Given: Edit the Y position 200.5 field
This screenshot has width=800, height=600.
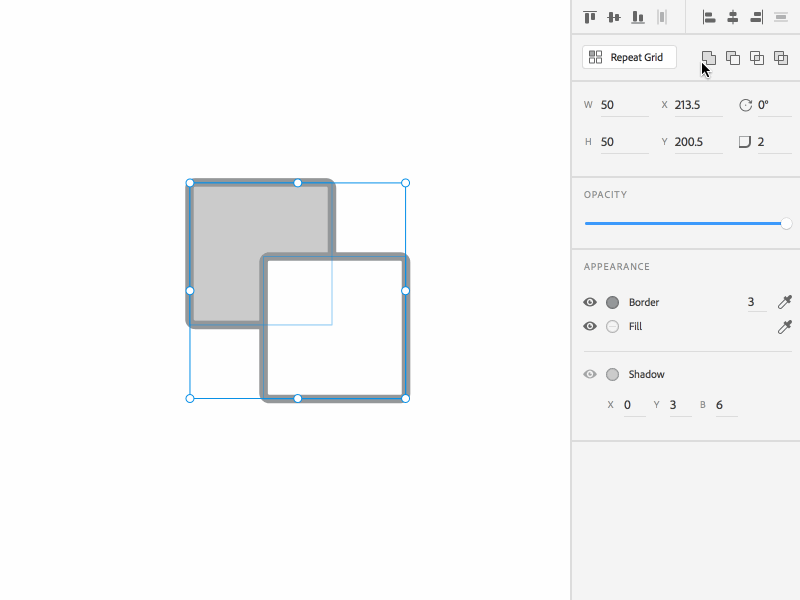Looking at the screenshot, I should coord(698,142).
